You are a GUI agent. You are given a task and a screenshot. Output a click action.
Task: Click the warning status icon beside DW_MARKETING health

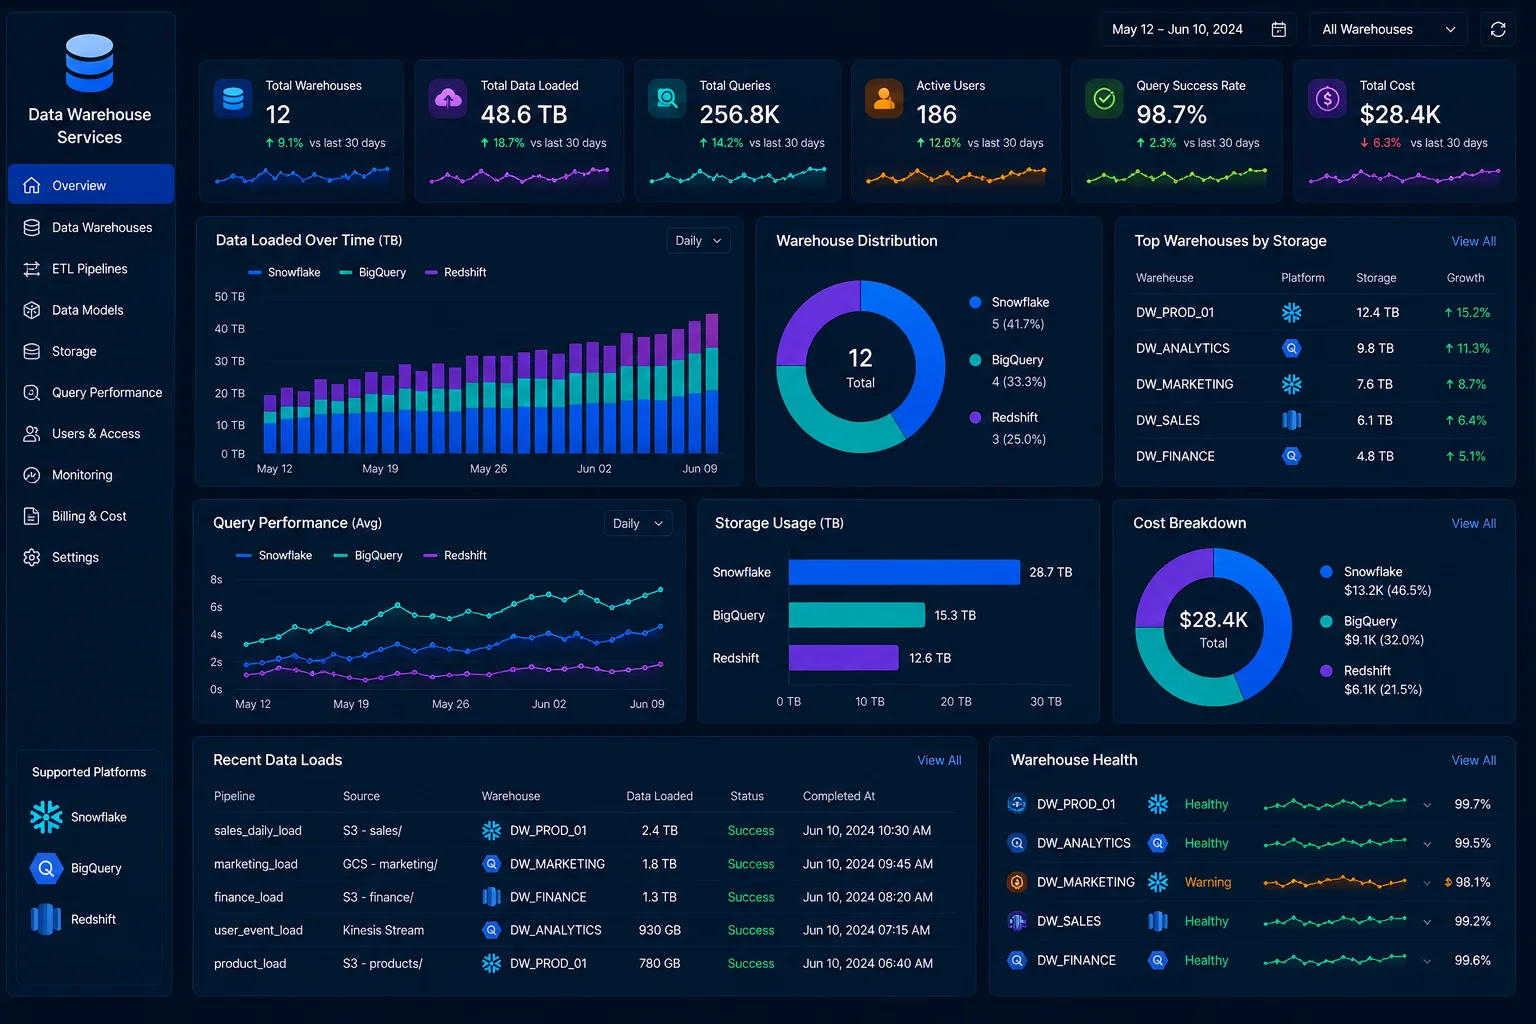pos(1017,882)
